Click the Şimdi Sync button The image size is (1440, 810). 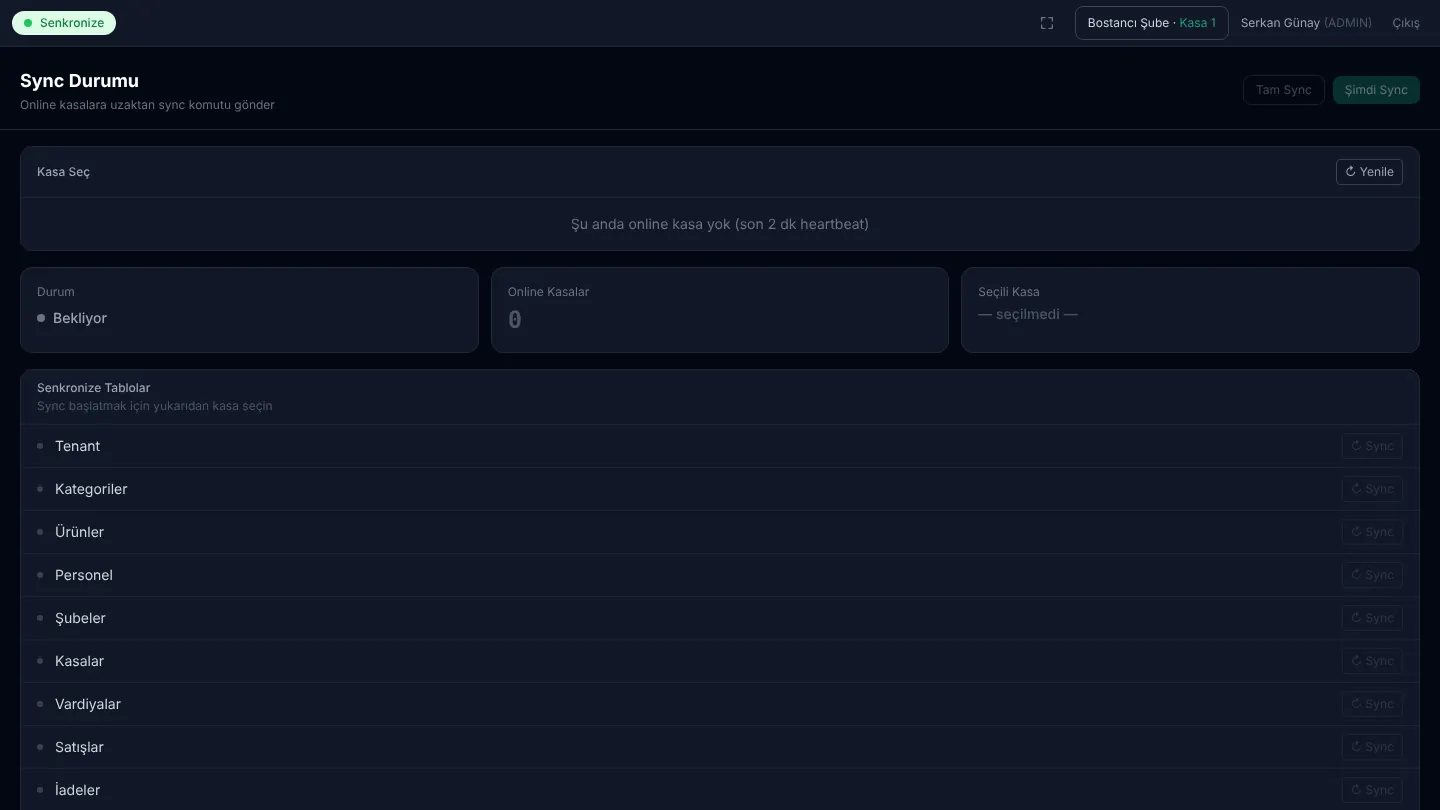point(1376,90)
